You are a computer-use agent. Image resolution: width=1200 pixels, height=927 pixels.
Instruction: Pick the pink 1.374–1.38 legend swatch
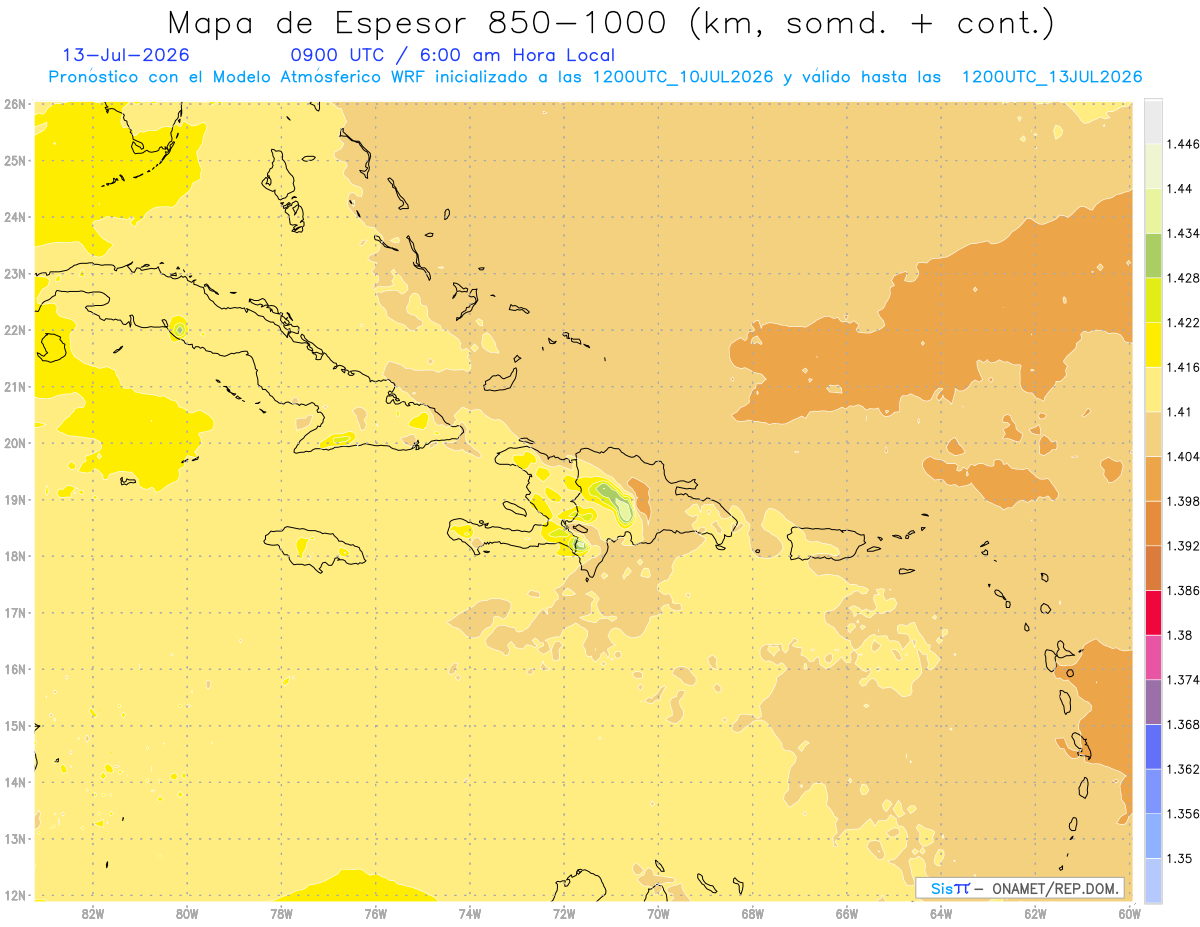(1153, 657)
